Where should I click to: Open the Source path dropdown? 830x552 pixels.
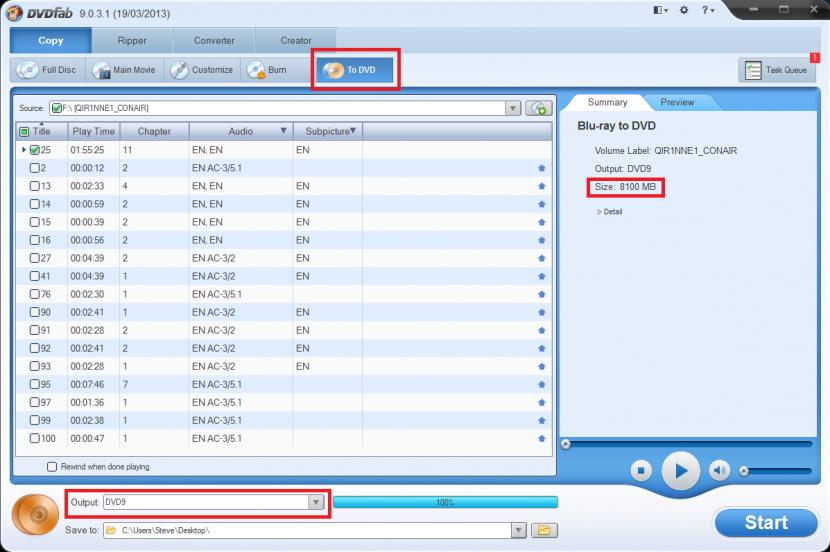[512, 108]
